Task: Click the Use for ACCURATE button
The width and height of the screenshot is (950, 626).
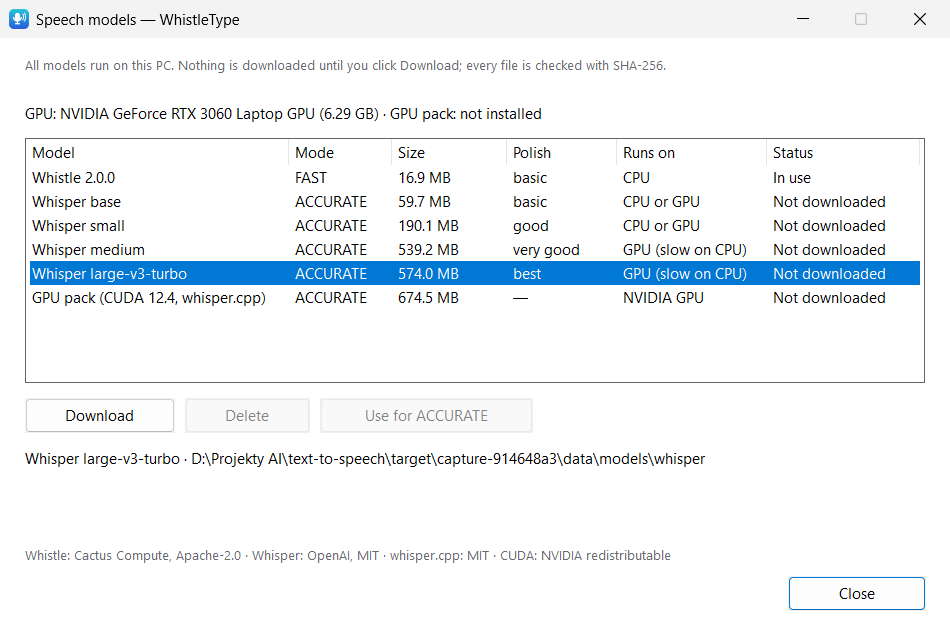Action: 427,416
